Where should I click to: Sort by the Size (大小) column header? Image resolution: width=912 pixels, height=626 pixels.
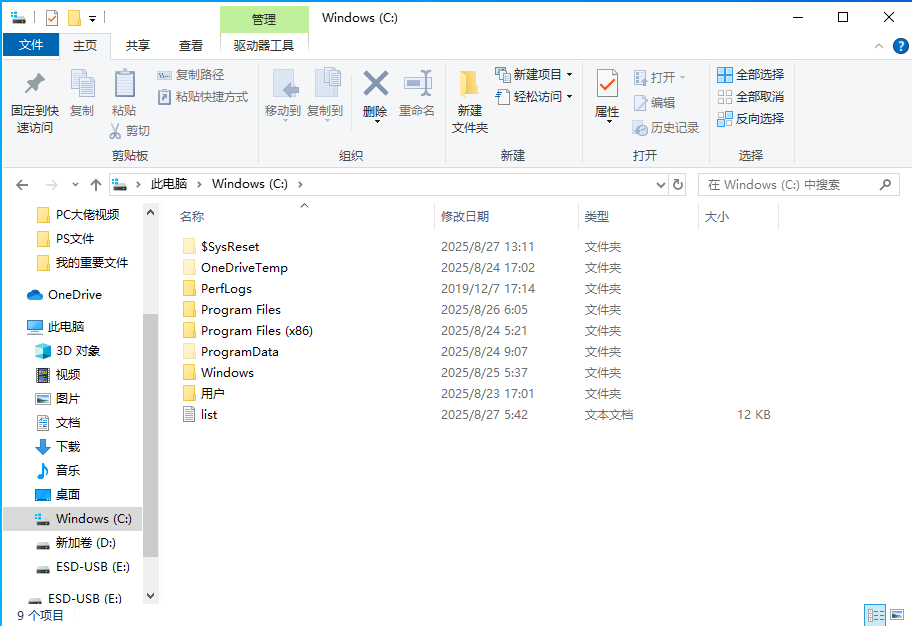pos(717,216)
